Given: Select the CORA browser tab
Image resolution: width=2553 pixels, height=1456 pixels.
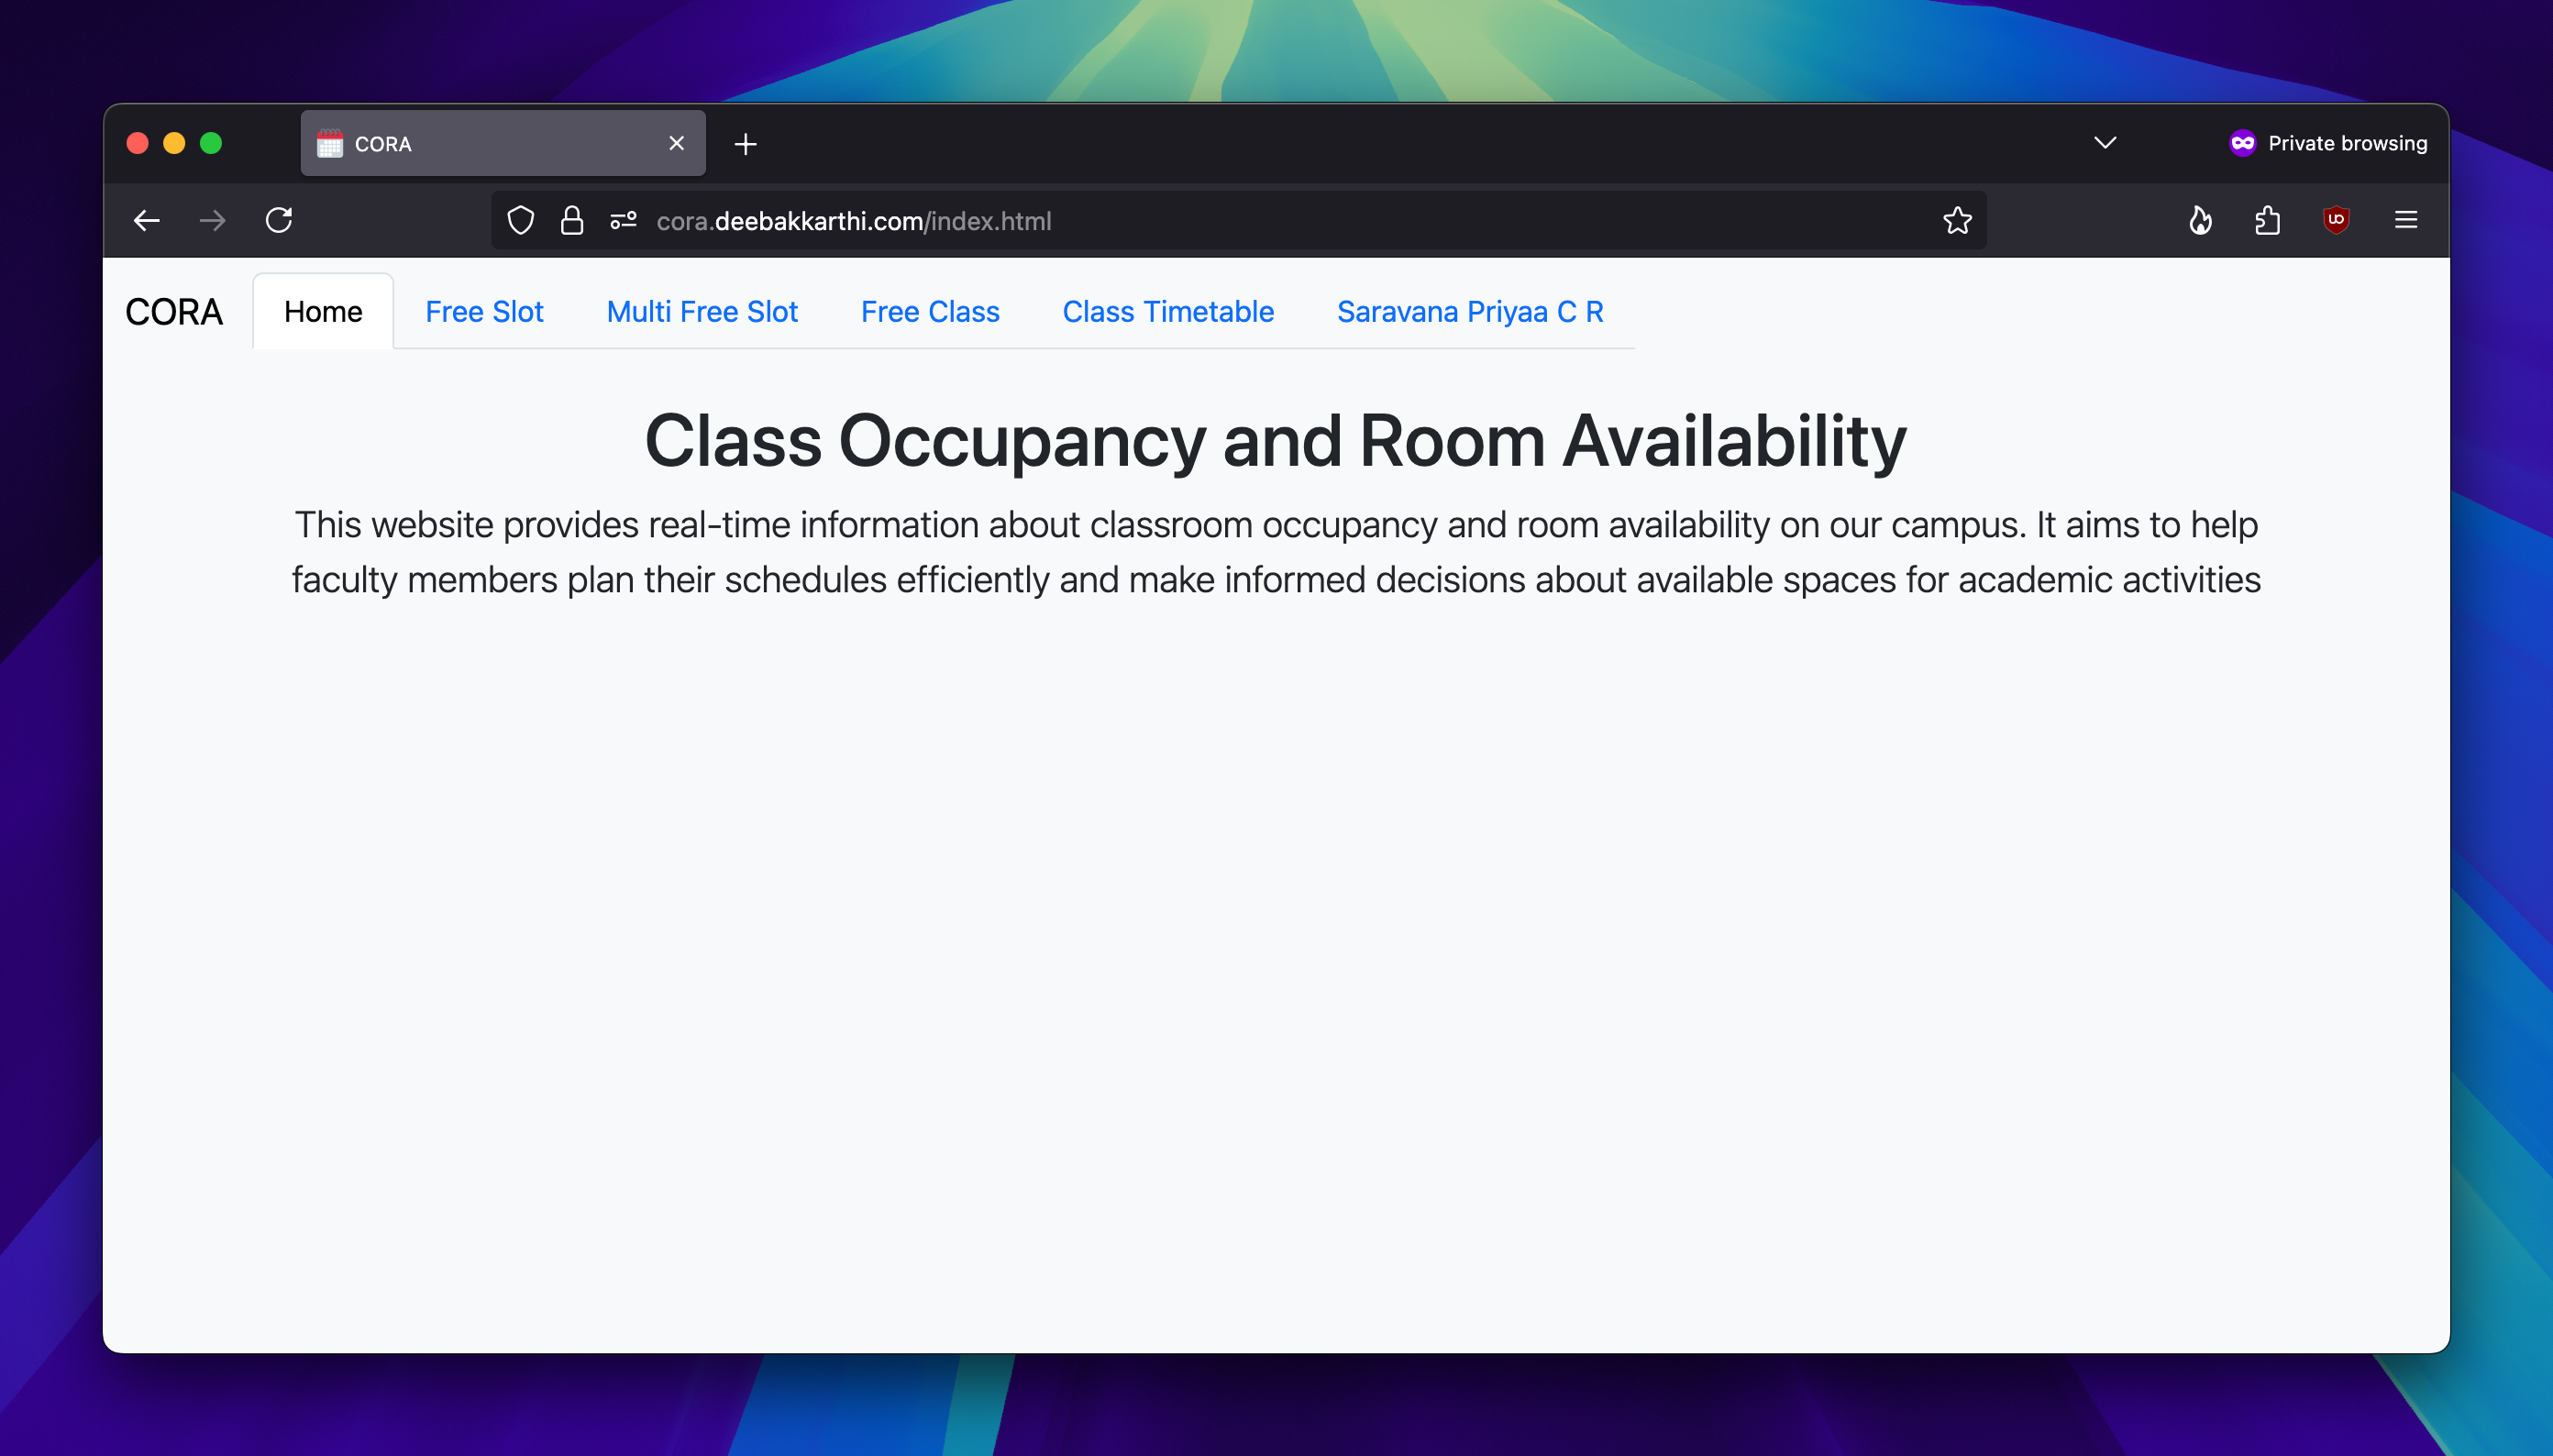Looking at the screenshot, I should (480, 144).
